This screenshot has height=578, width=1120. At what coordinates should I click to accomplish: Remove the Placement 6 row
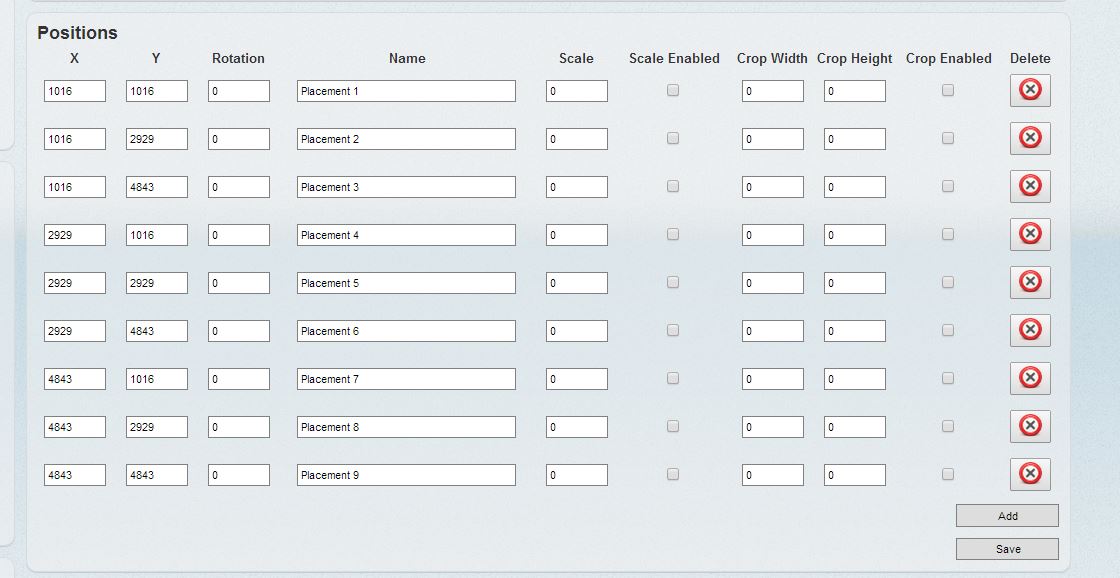(x=1030, y=330)
